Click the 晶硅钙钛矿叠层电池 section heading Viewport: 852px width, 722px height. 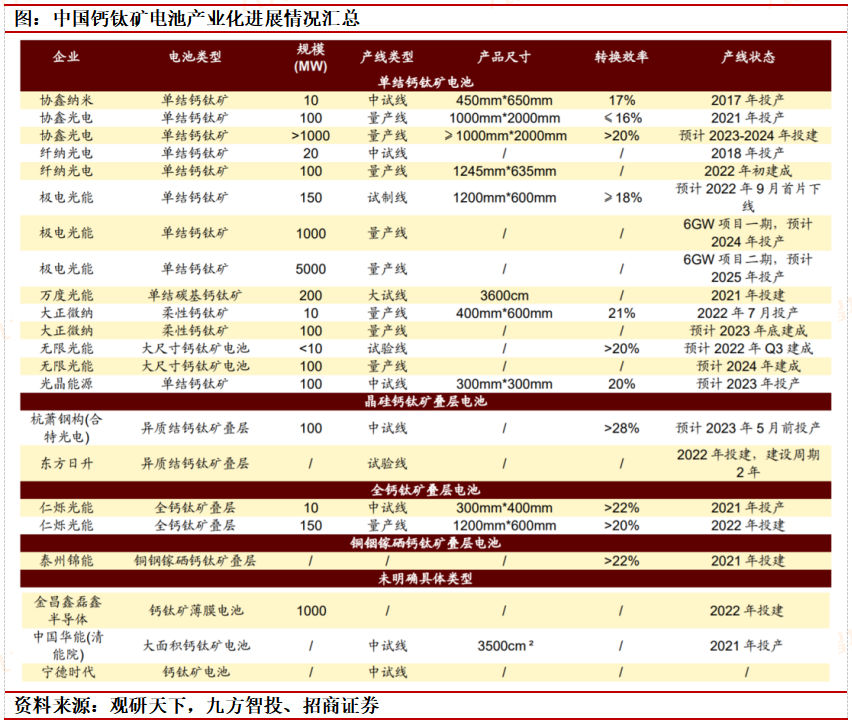[x=425, y=401]
